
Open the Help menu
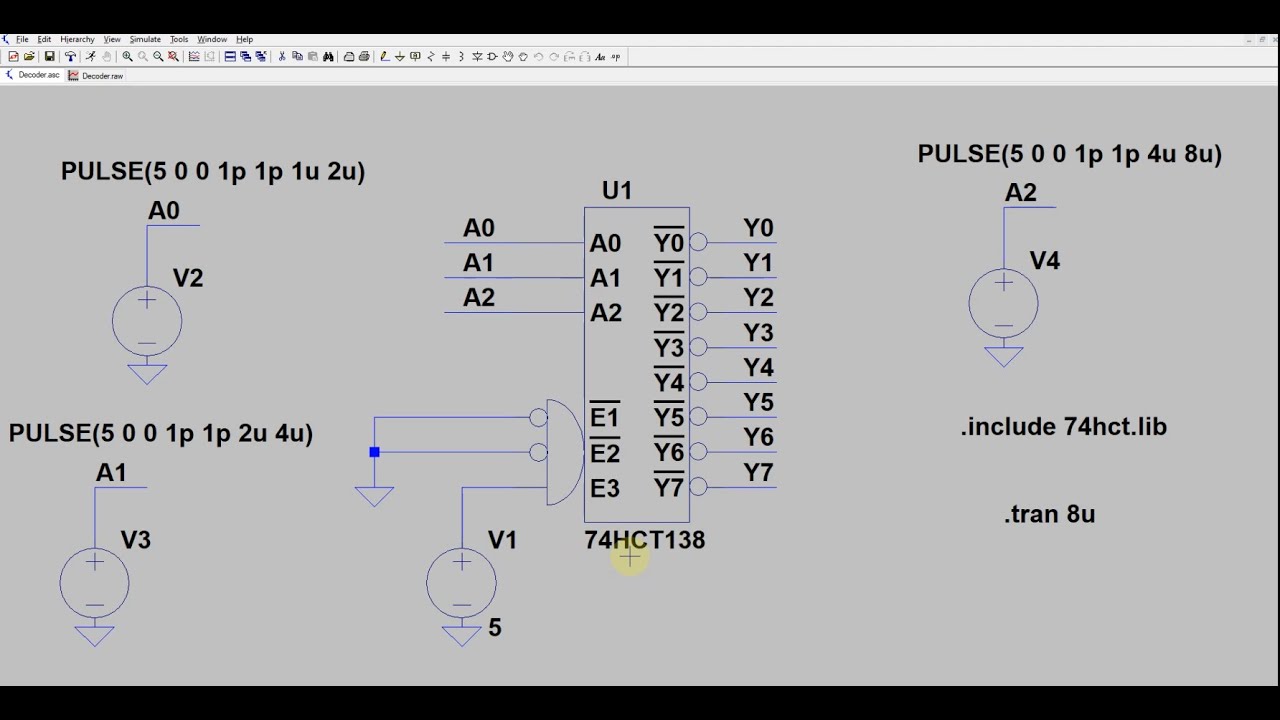(244, 39)
